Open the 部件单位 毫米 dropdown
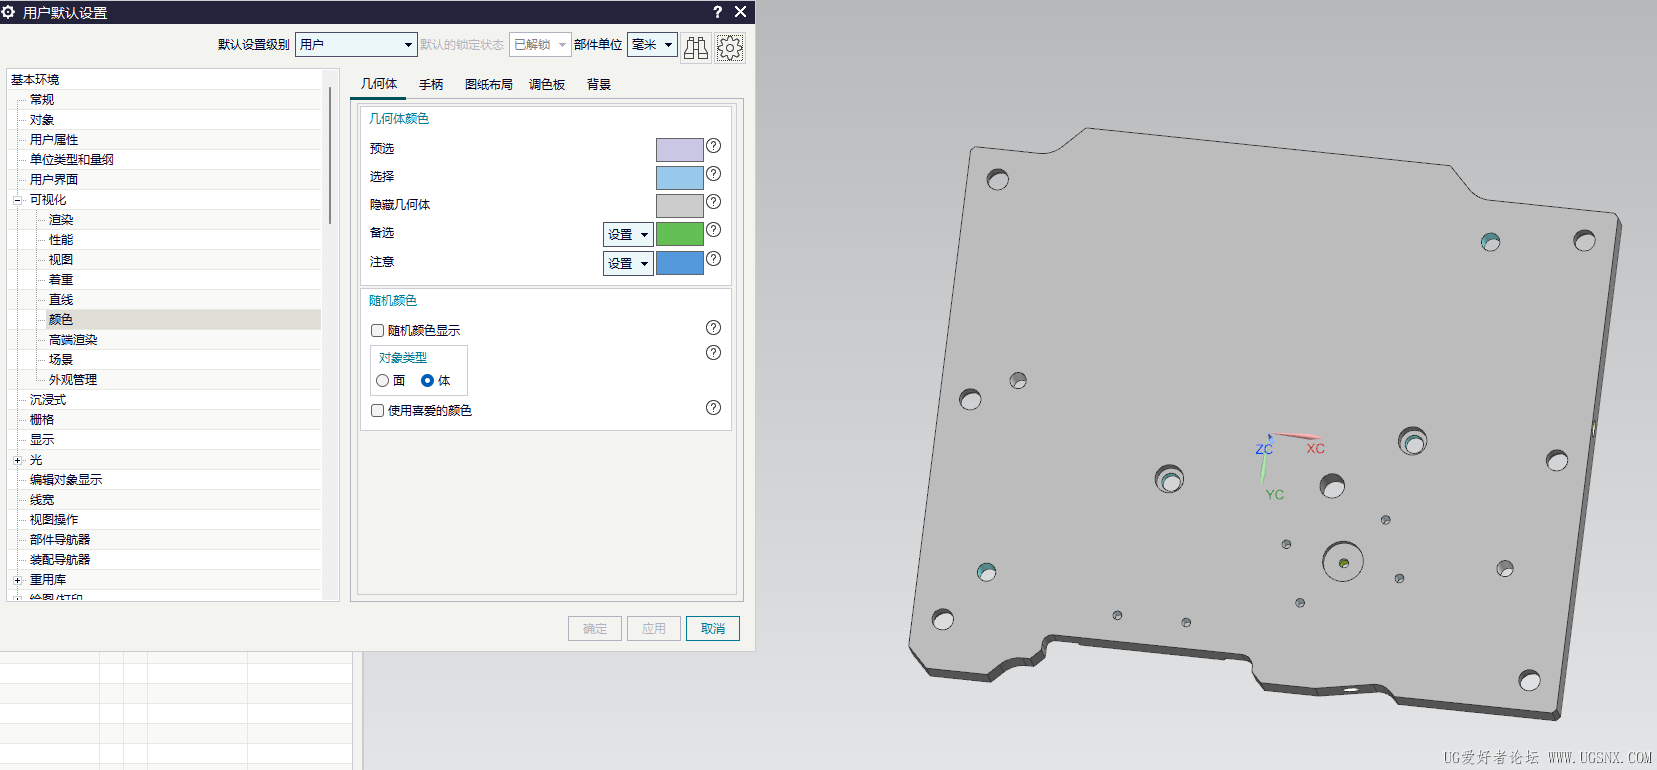Image resolution: width=1657 pixels, height=770 pixels. [x=652, y=44]
